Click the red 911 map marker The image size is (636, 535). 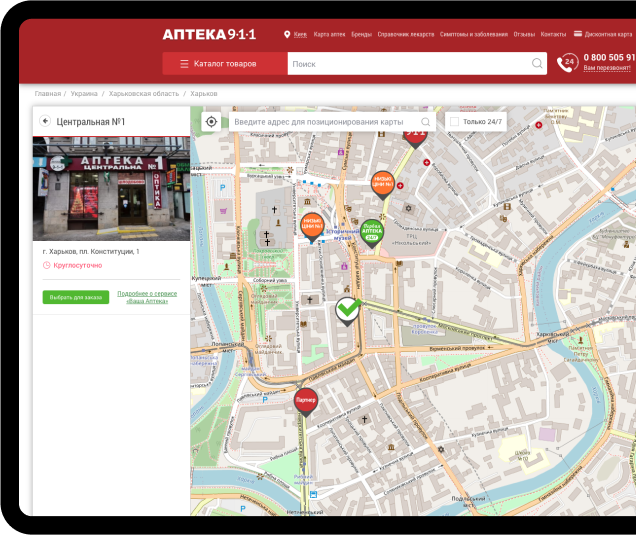coord(415,139)
